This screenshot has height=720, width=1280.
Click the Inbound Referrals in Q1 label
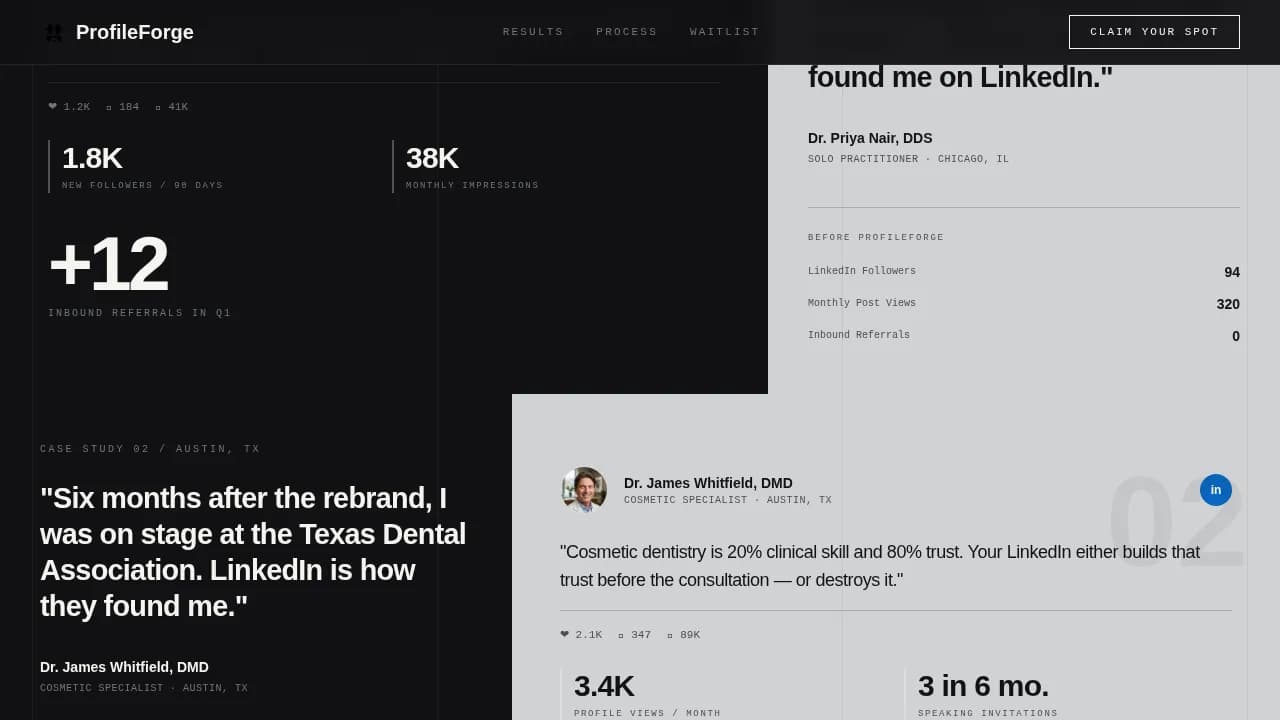pos(140,313)
